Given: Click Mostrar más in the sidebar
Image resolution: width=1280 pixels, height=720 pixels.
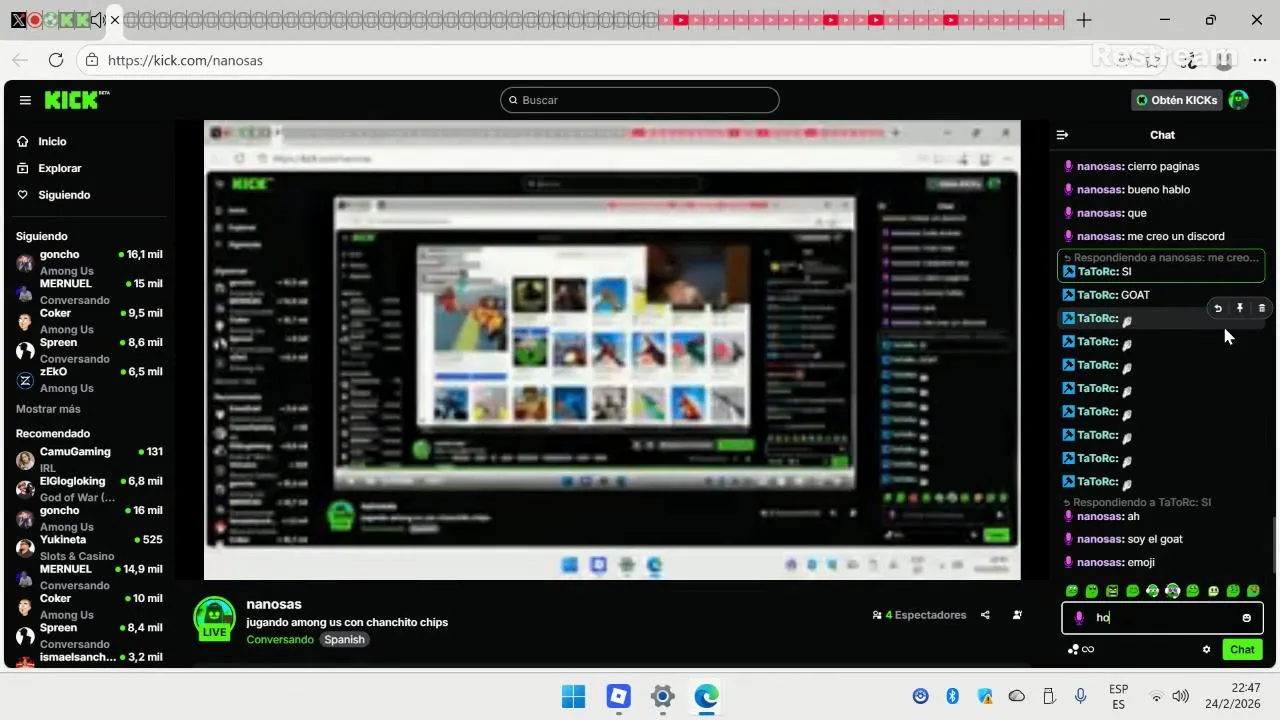Looking at the screenshot, I should (x=48, y=409).
